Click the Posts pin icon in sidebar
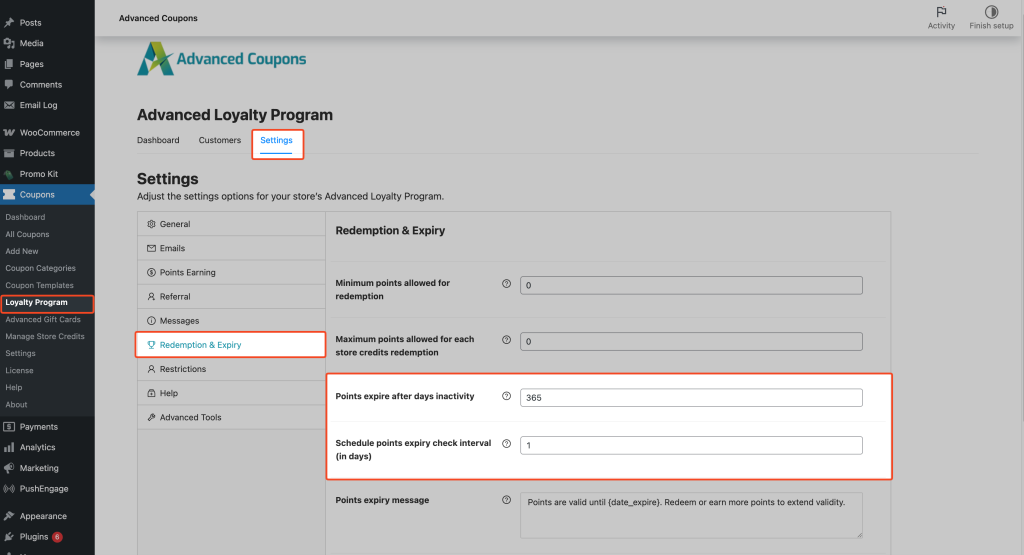The width and height of the screenshot is (1024, 555). coord(9,22)
